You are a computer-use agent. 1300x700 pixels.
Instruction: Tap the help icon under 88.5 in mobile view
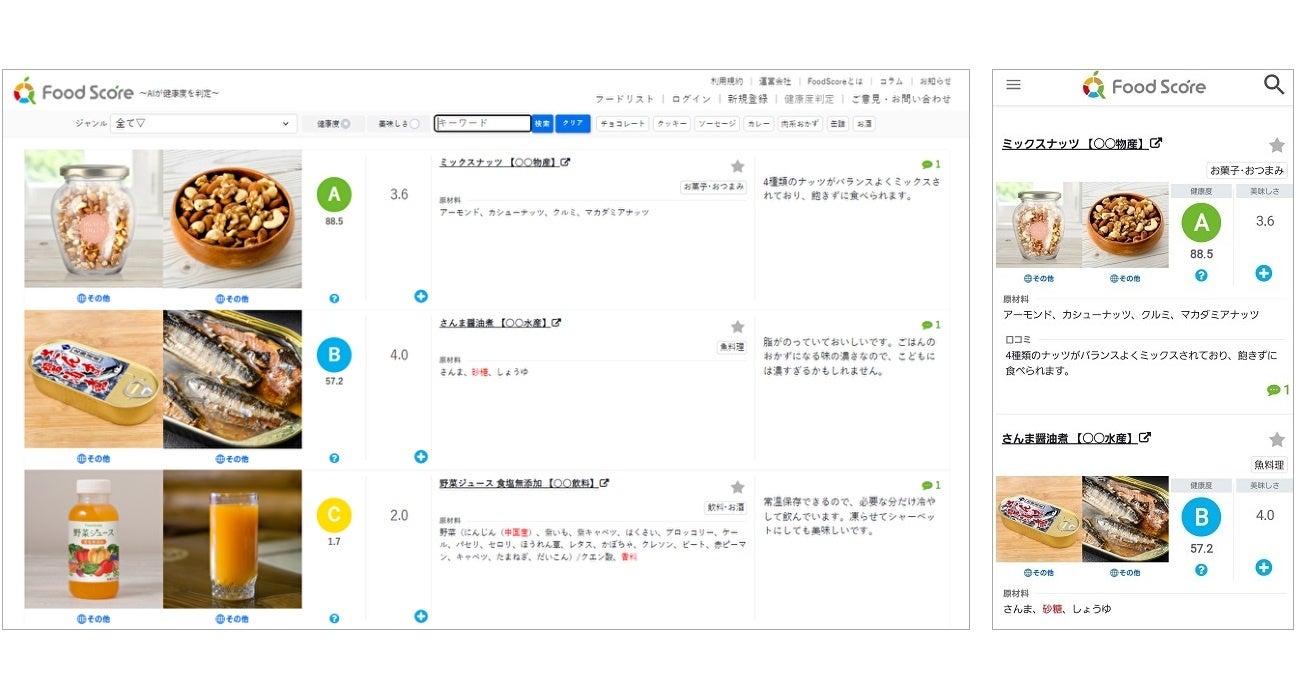[x=1201, y=275]
